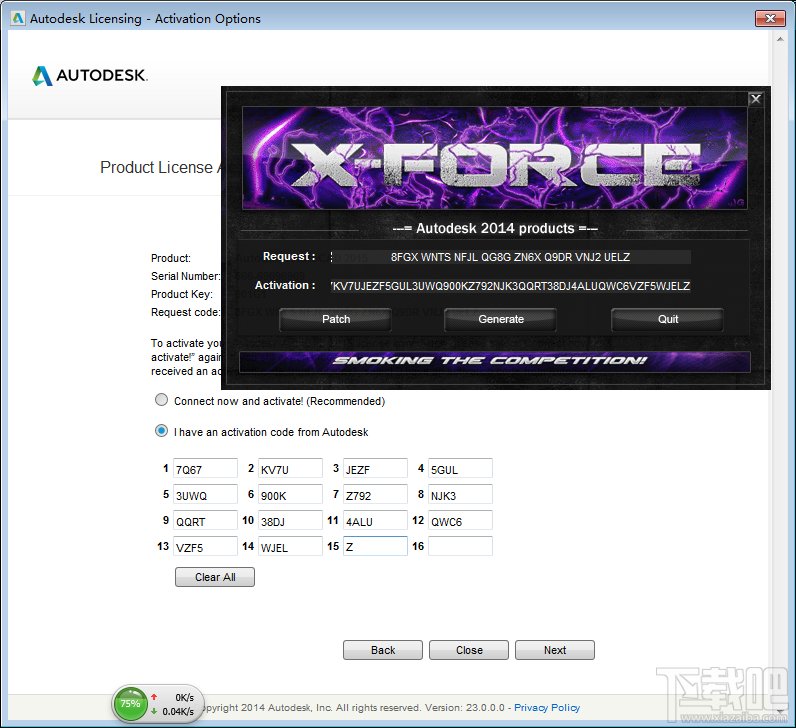Click the Quit button in X-Force
796x728 pixels.
[x=668, y=319]
